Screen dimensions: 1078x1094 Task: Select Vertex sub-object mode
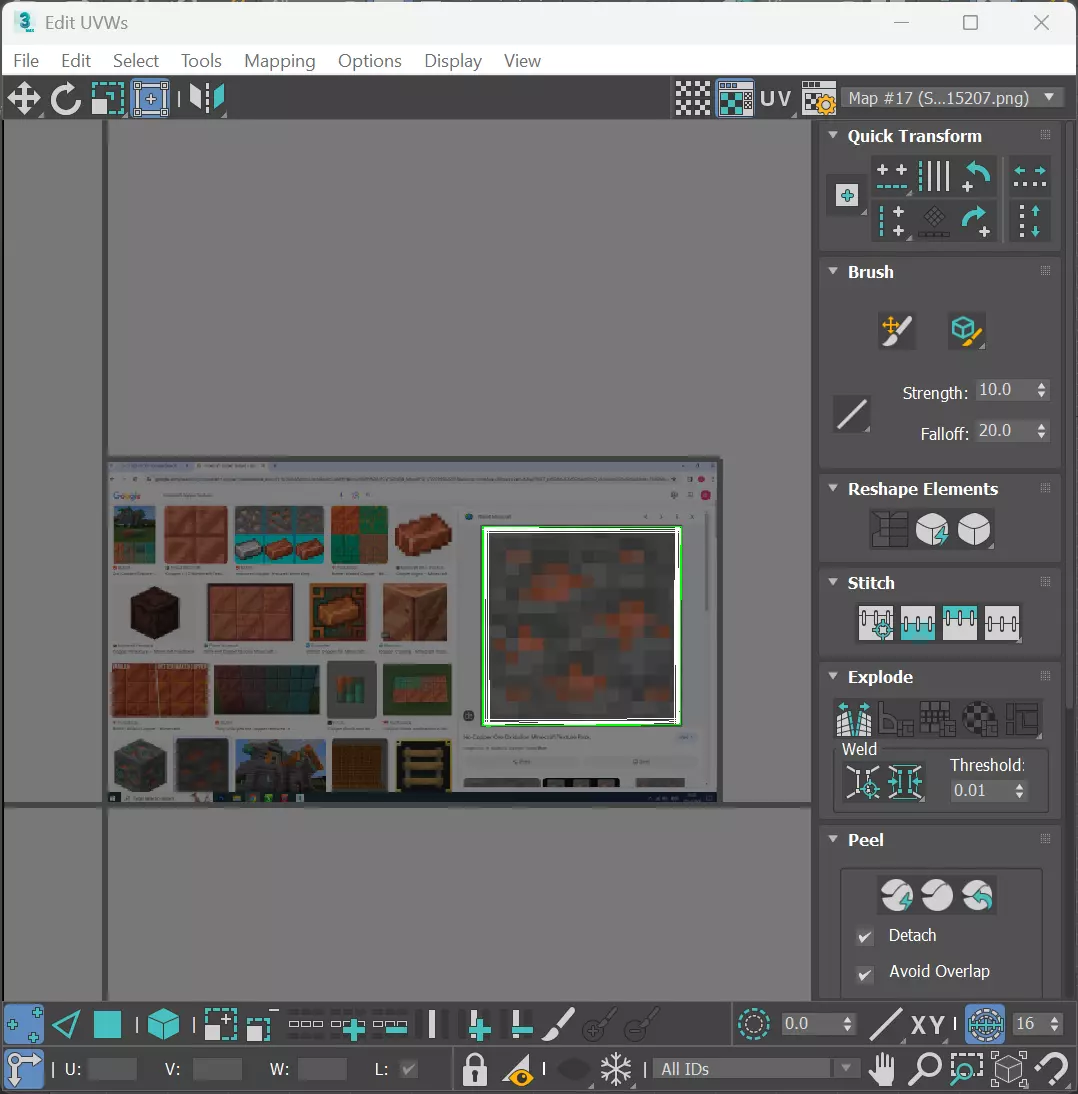click(x=24, y=1024)
